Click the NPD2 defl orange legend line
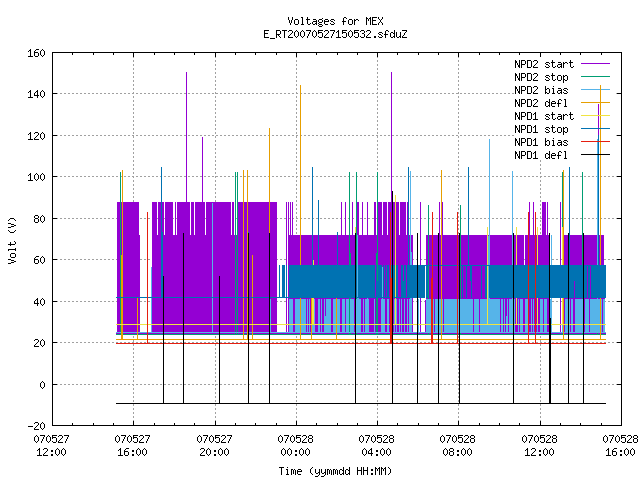Image resolution: width=640 pixels, height=480 pixels. tap(595, 103)
